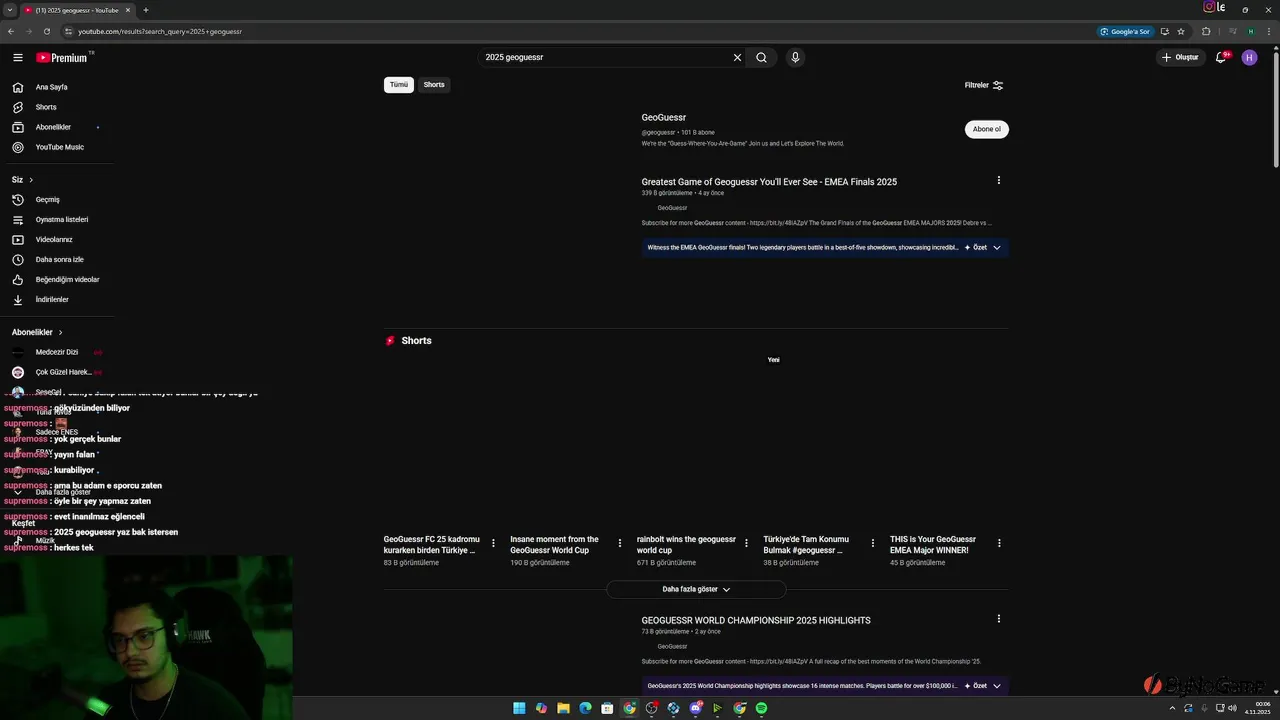The width and height of the screenshot is (1280, 720).
Task: Open Spotify from the taskbar
Action: pos(761,708)
